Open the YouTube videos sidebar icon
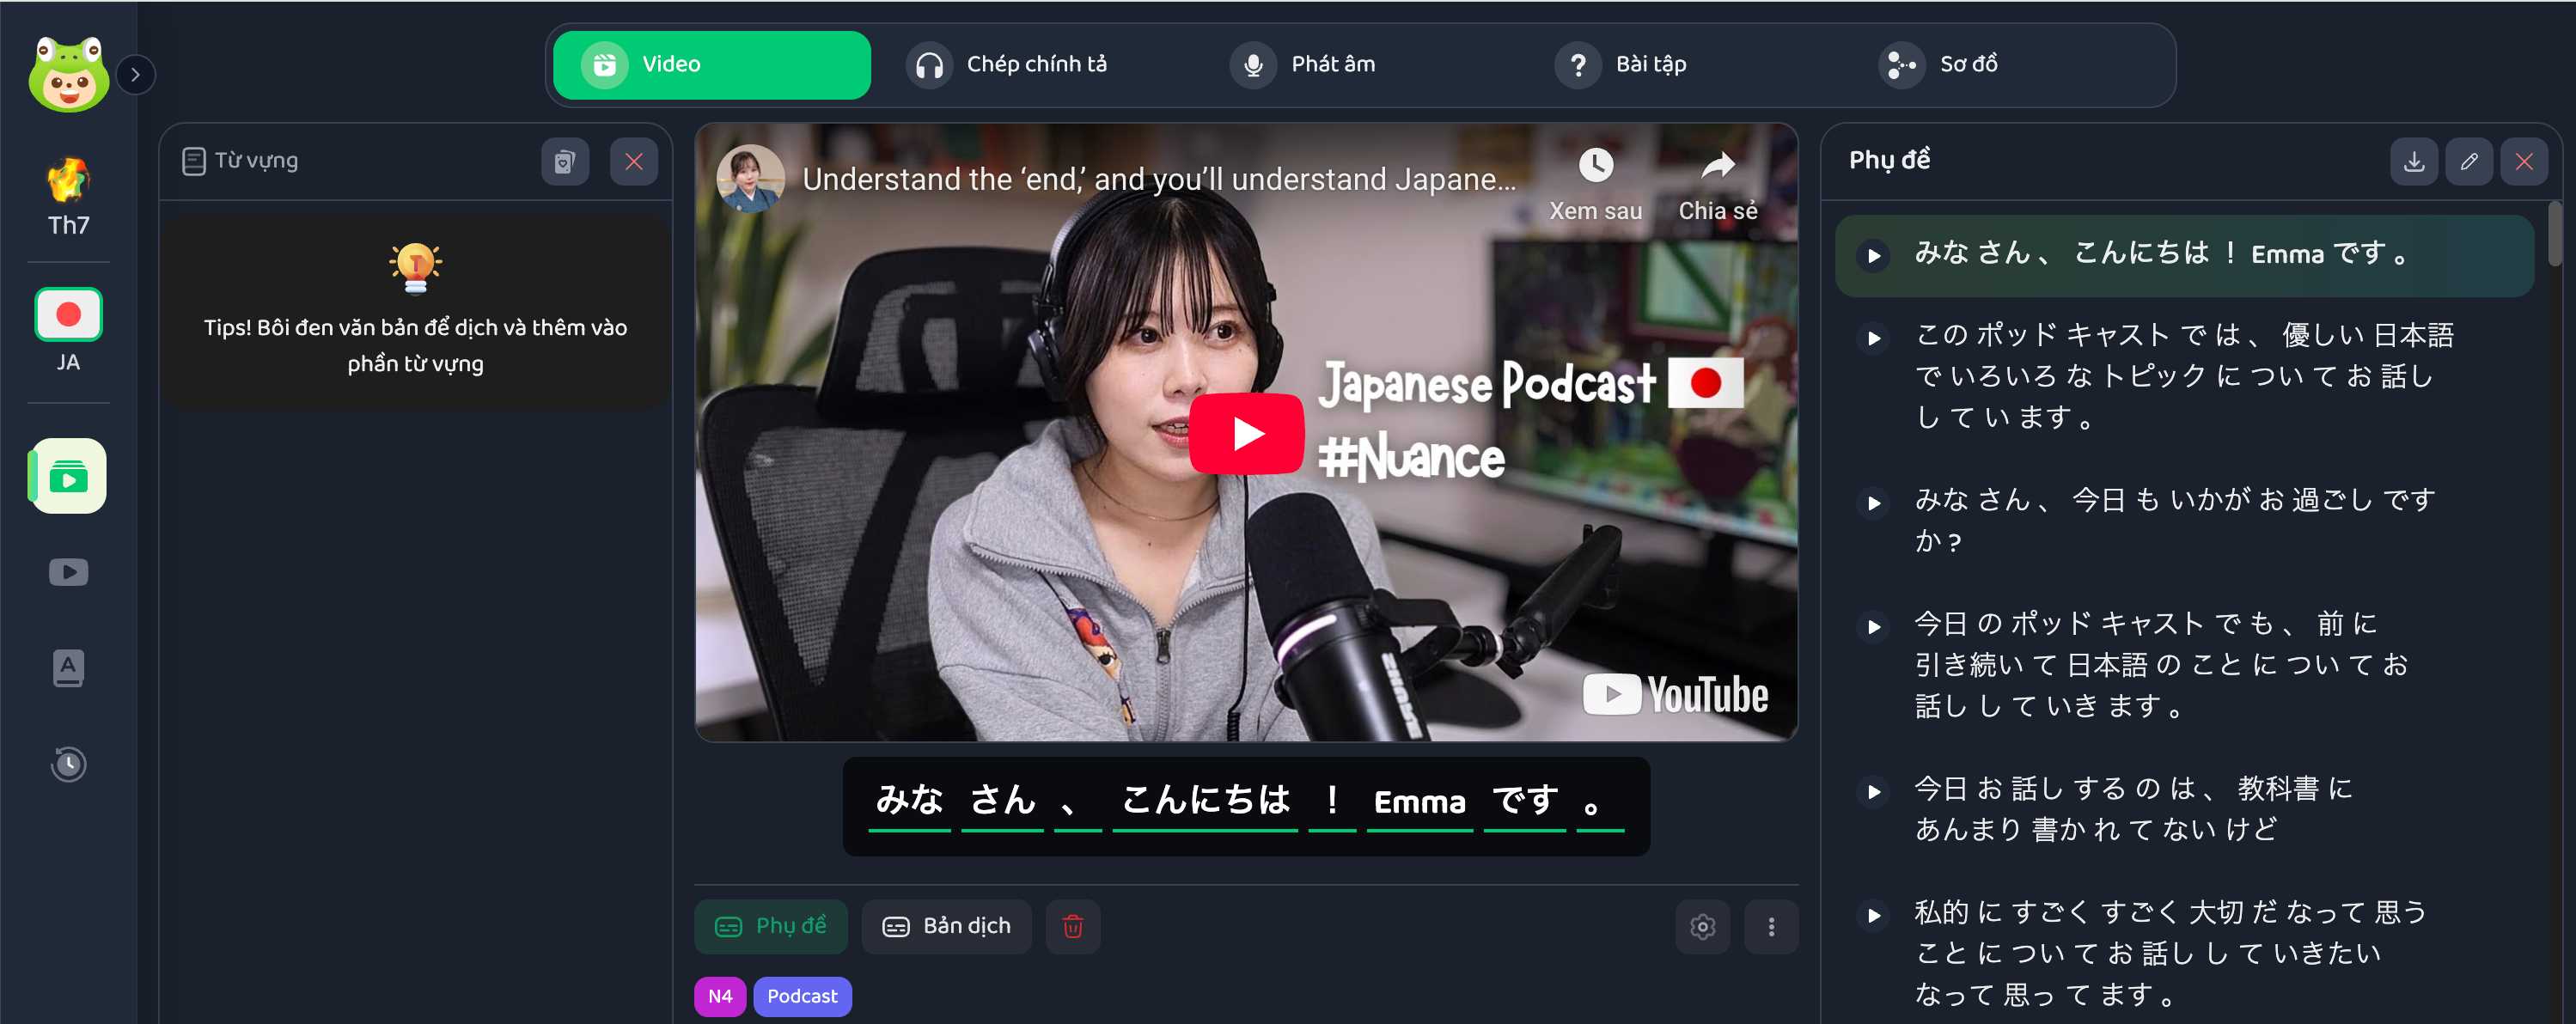 [68, 572]
